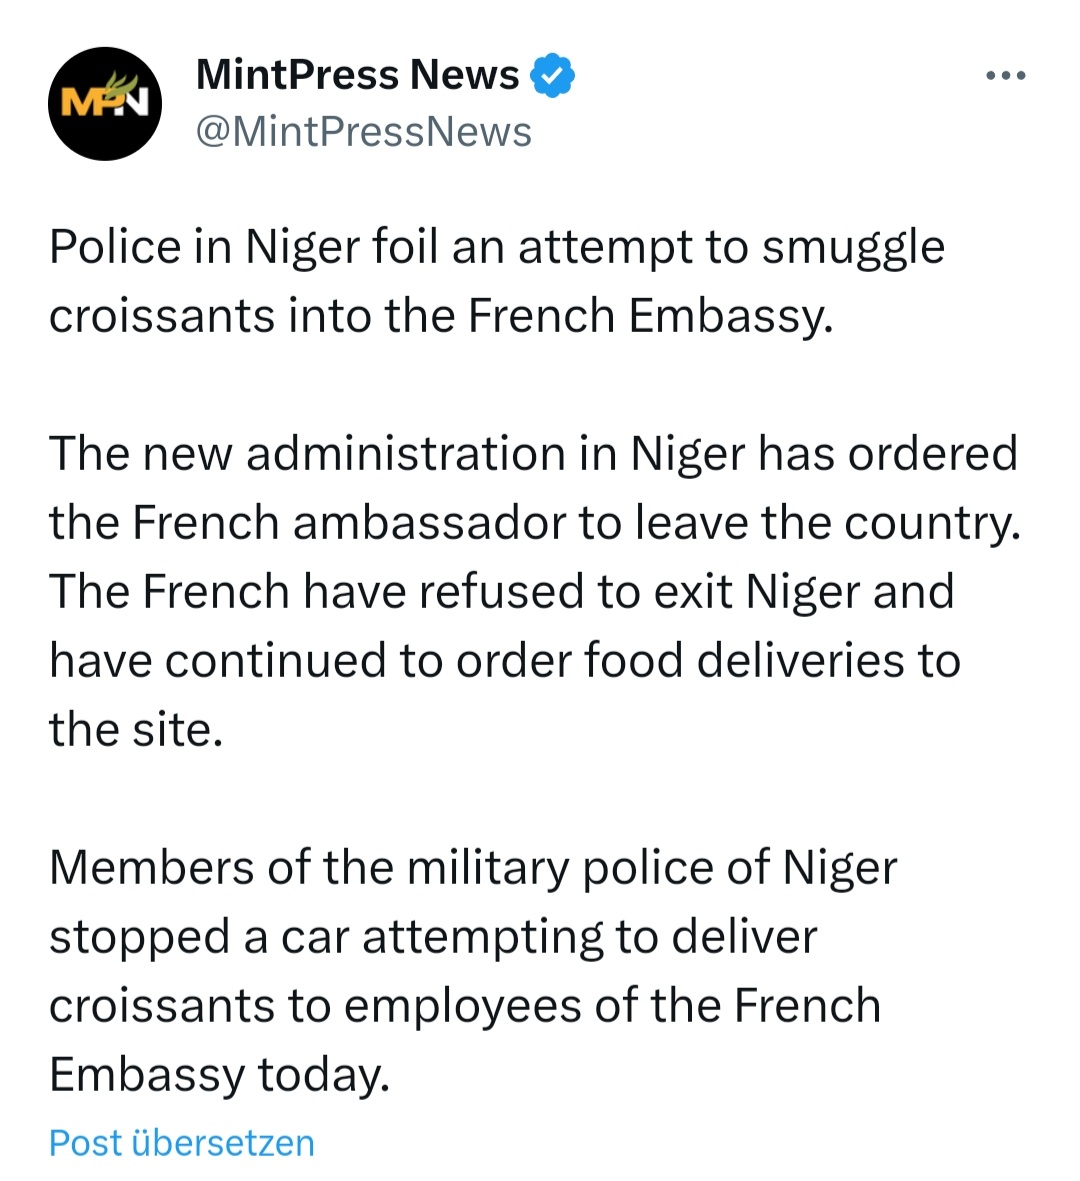The image size is (1080, 1181).
Task: Click the line "the French ambassador to leave the country."
Action: (534, 523)
